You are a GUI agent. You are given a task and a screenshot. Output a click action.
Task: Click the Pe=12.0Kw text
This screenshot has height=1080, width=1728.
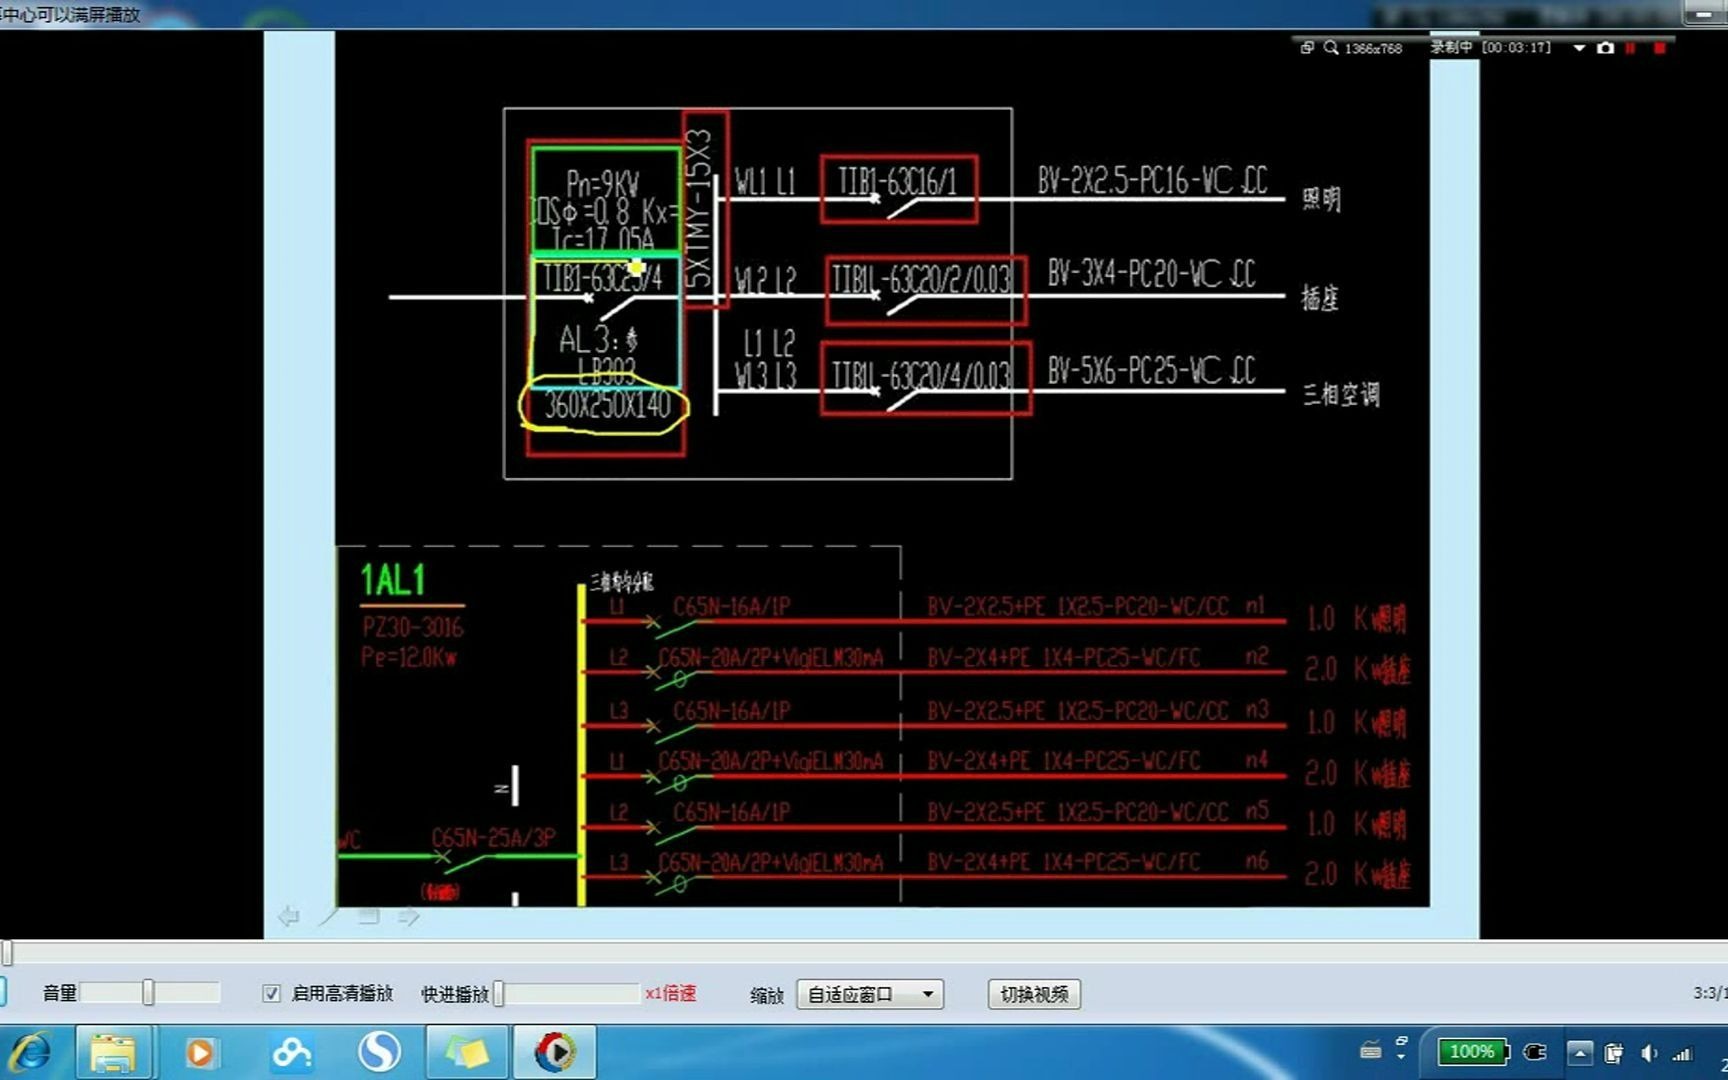408,657
